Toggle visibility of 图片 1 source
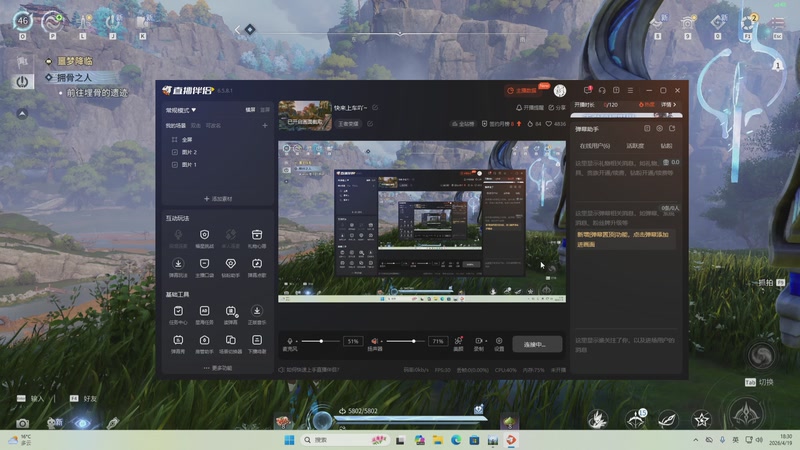This screenshot has height=450, width=800. [174, 165]
